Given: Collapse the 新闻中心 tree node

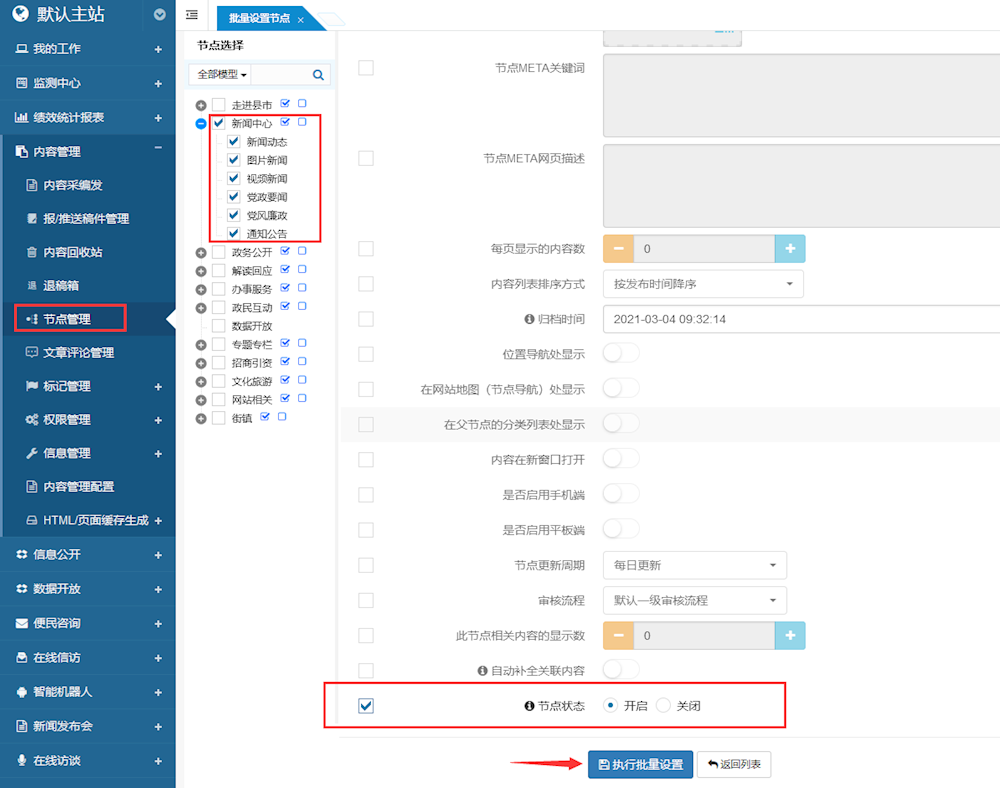Looking at the screenshot, I should click(x=201, y=124).
